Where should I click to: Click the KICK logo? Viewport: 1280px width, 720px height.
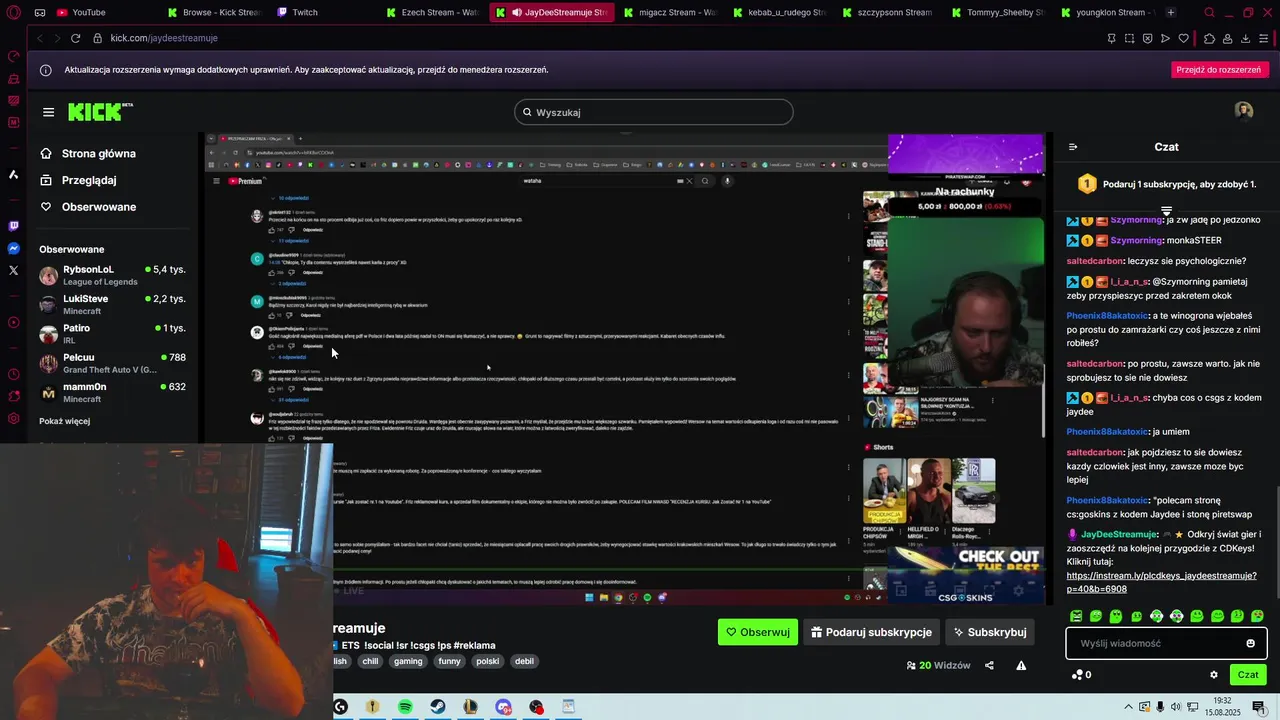point(100,111)
